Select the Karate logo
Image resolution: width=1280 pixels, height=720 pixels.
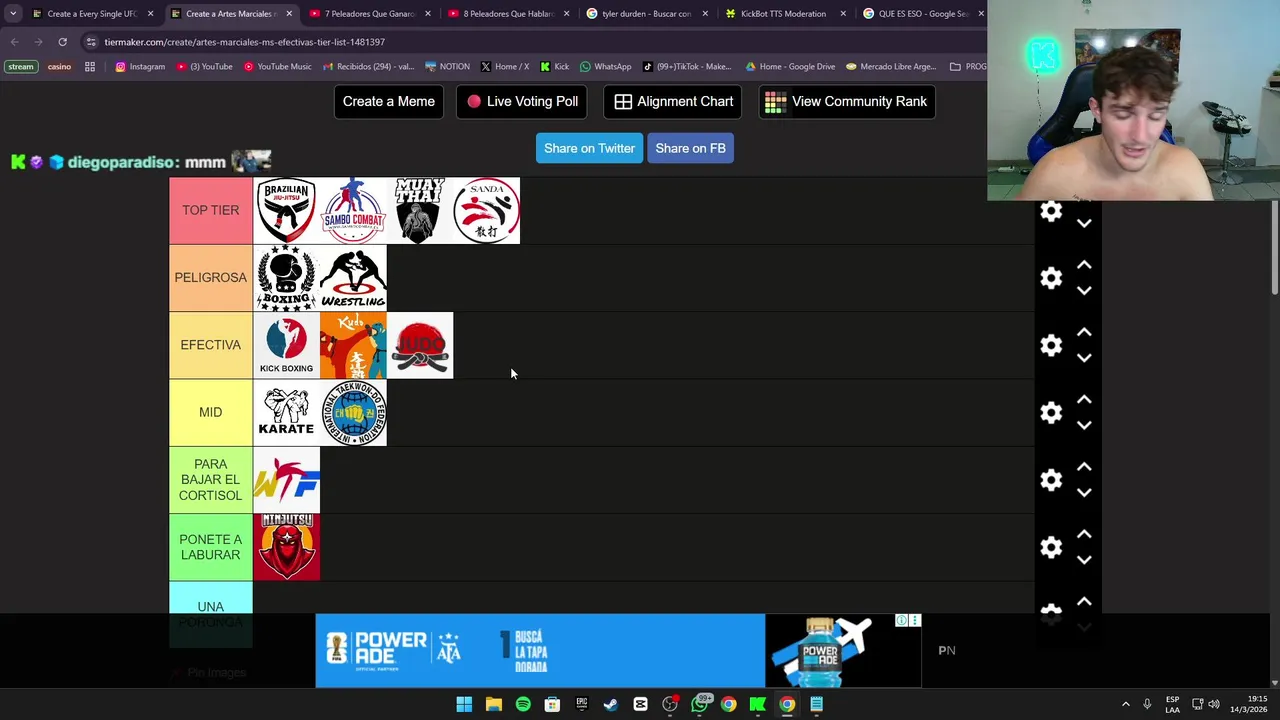point(286,412)
